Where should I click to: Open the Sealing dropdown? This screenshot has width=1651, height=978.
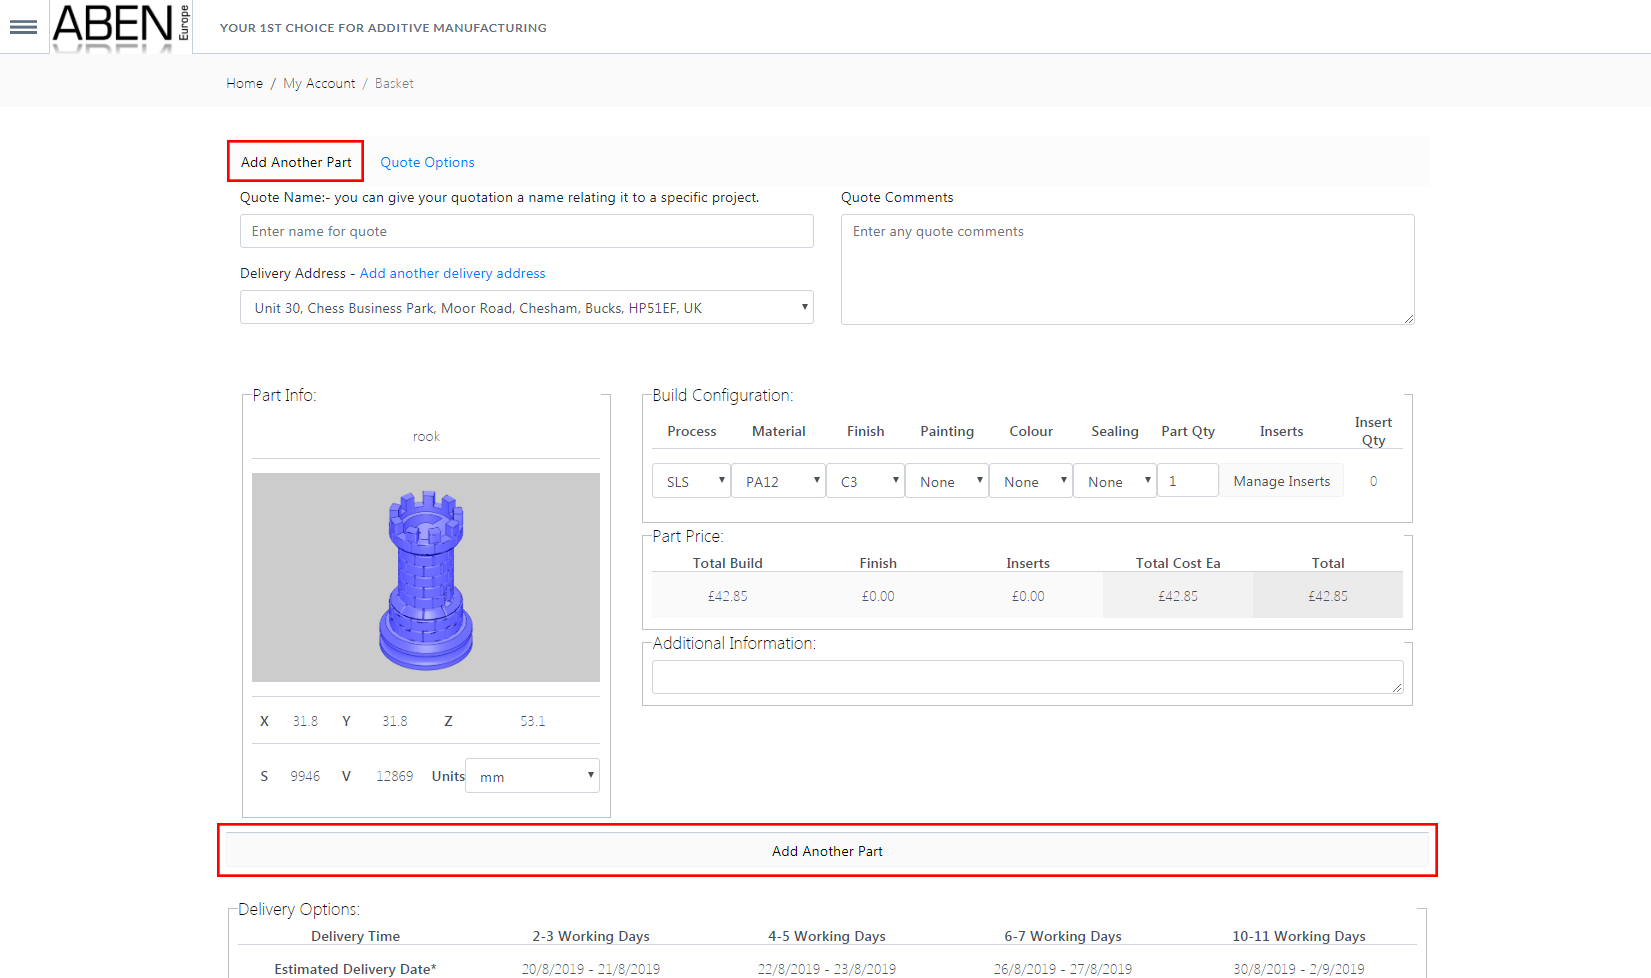tap(1114, 481)
